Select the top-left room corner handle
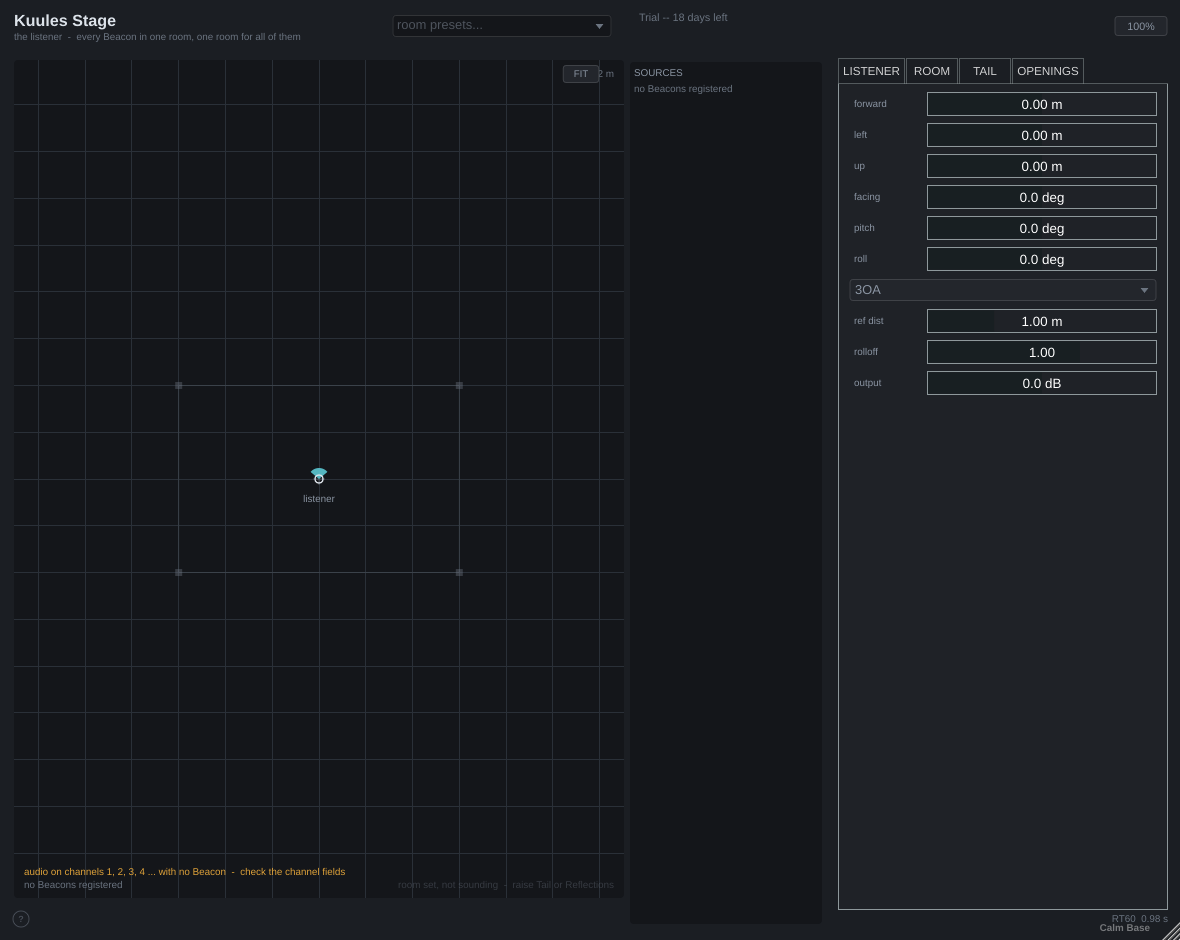Viewport: 1180px width, 940px height. (x=178, y=385)
